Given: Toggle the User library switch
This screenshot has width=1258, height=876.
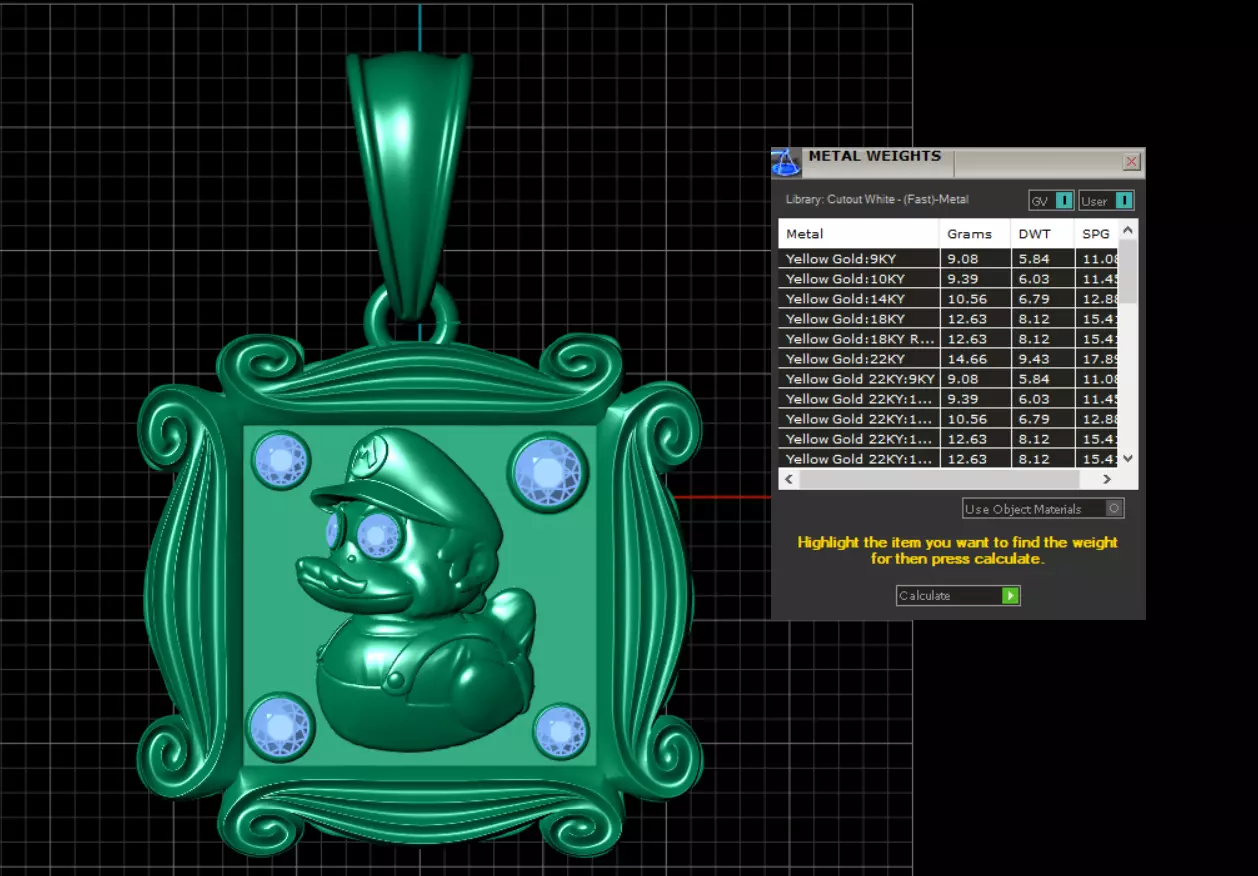Looking at the screenshot, I should [1106, 201].
